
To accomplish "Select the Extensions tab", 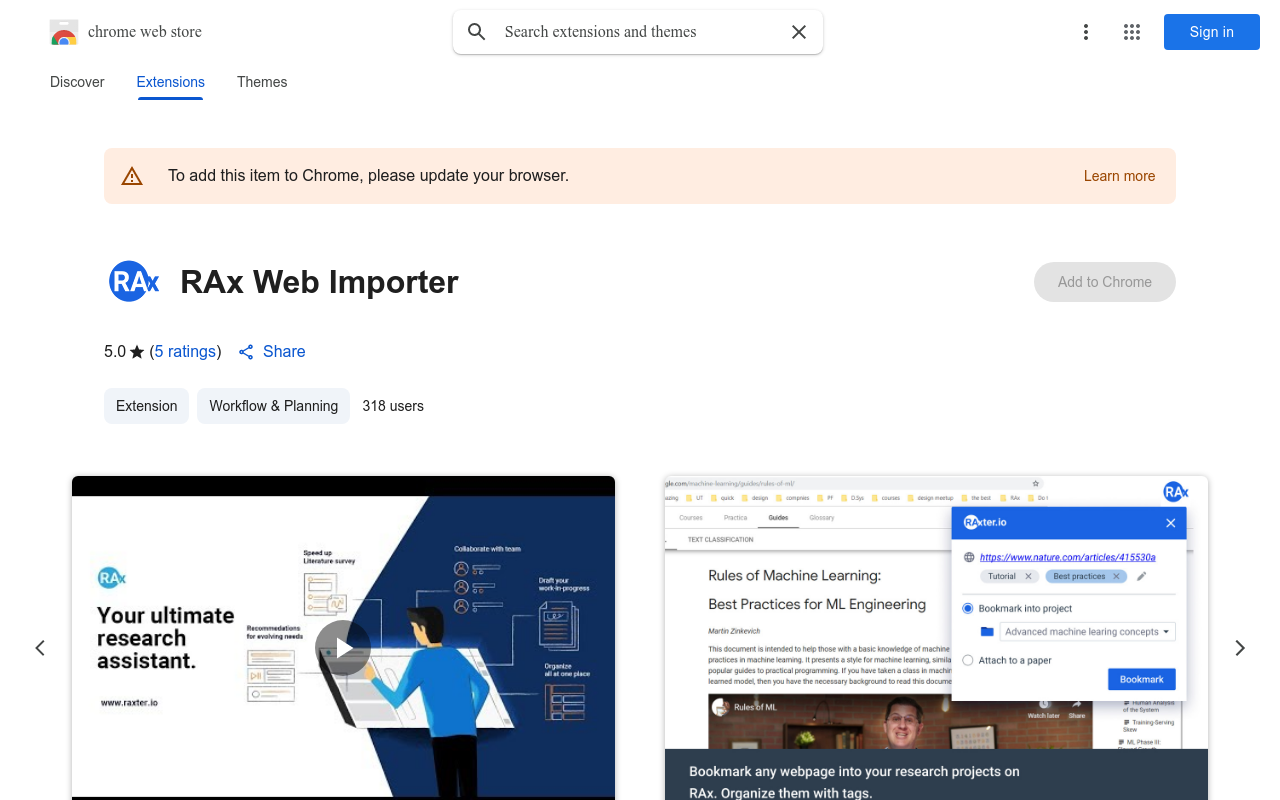I will click(x=171, y=82).
